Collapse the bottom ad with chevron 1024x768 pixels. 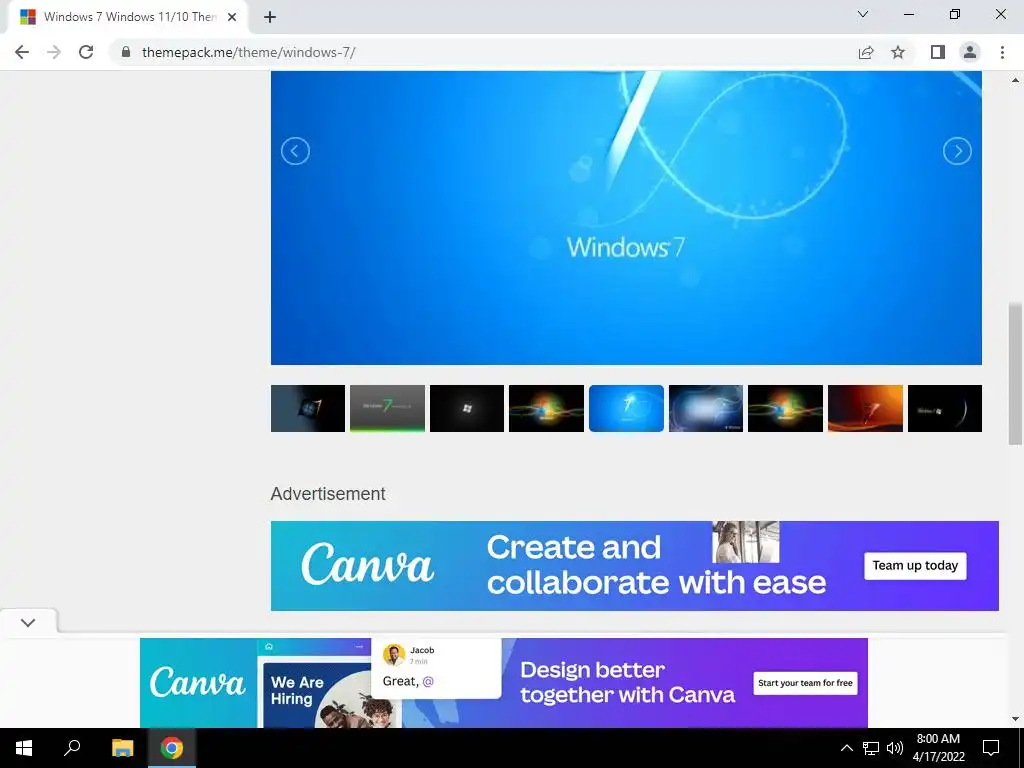(x=28, y=622)
